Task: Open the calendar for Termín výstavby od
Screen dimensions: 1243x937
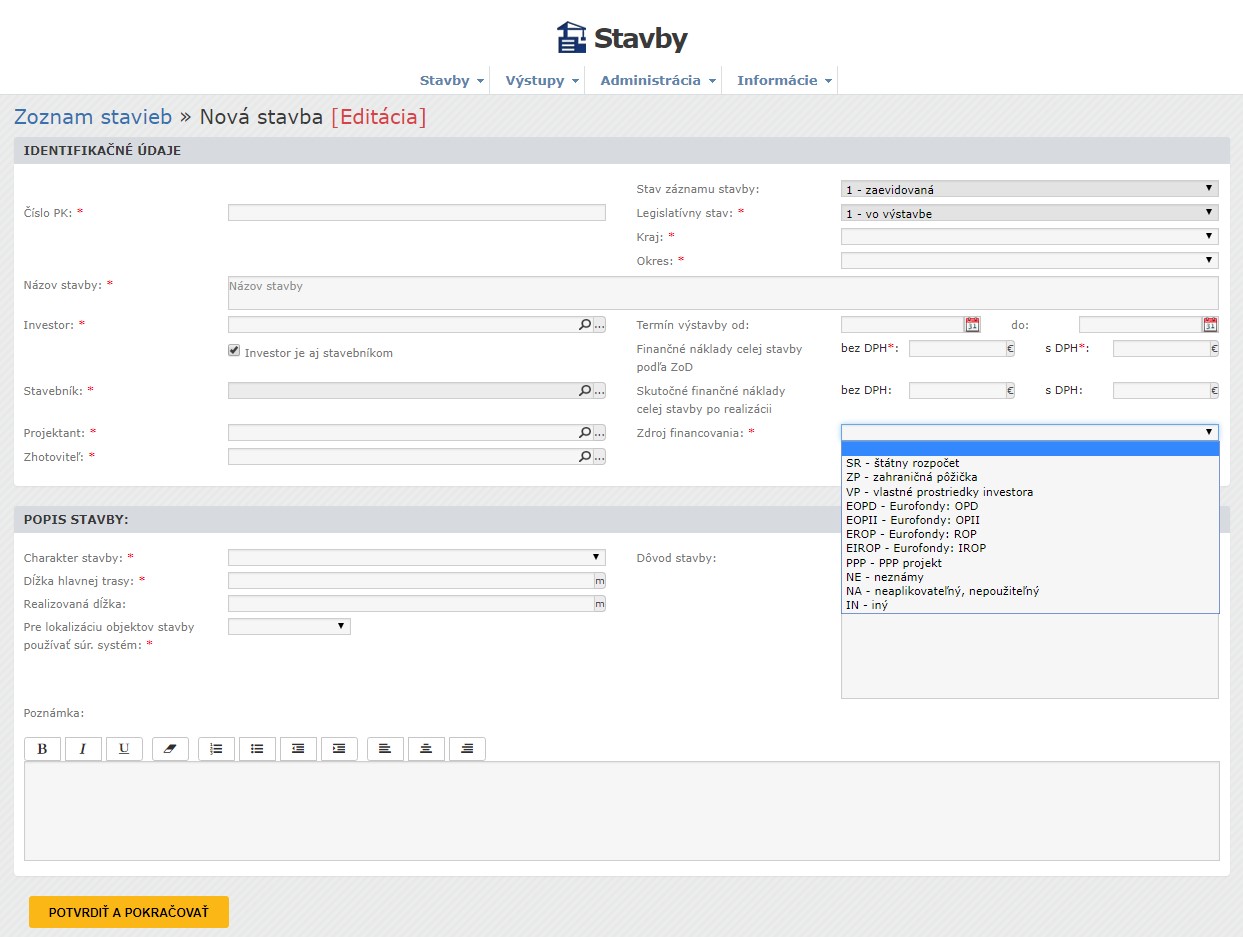Action: coord(972,325)
